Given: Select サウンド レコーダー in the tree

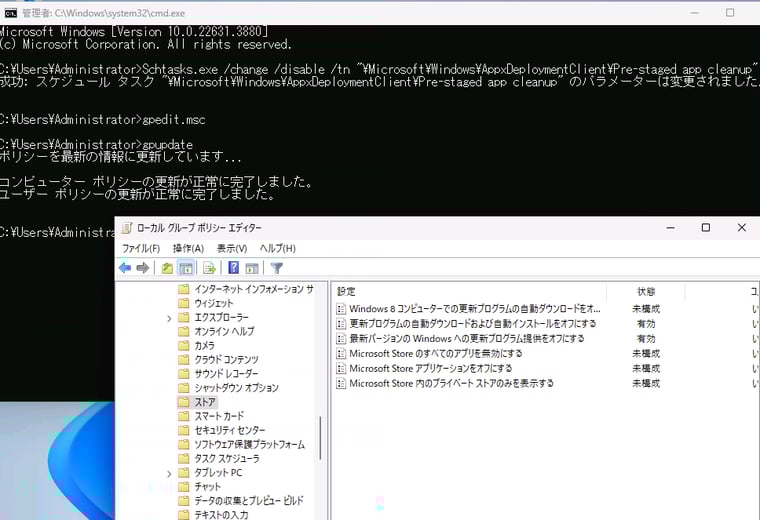Looking at the screenshot, I should click(226, 374).
